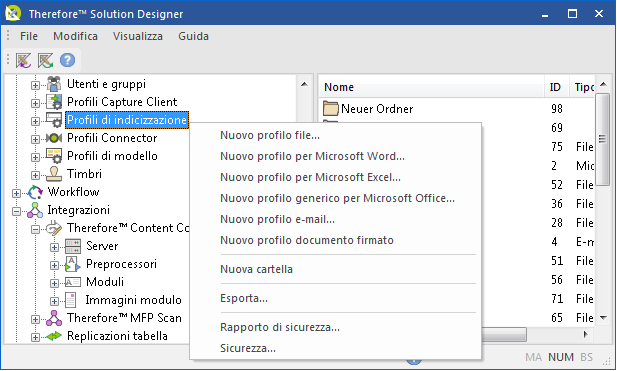Click the Therefore MFP Scan icon
The width and height of the screenshot is (617, 371).
pyautogui.click(x=54, y=318)
